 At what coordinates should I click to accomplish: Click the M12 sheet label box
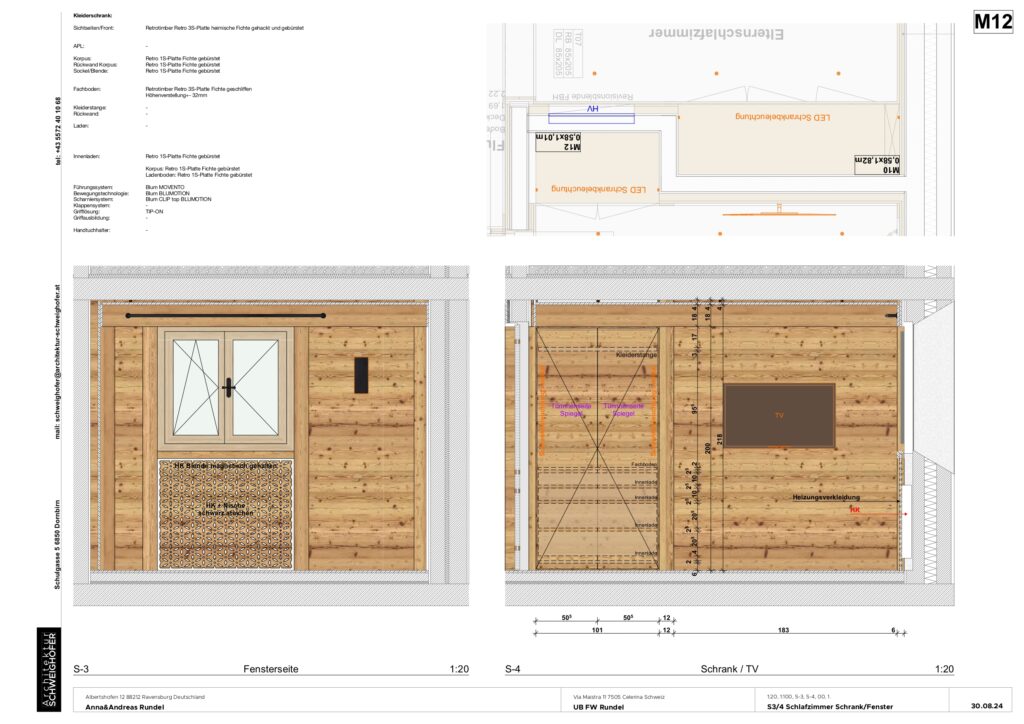pos(992,23)
